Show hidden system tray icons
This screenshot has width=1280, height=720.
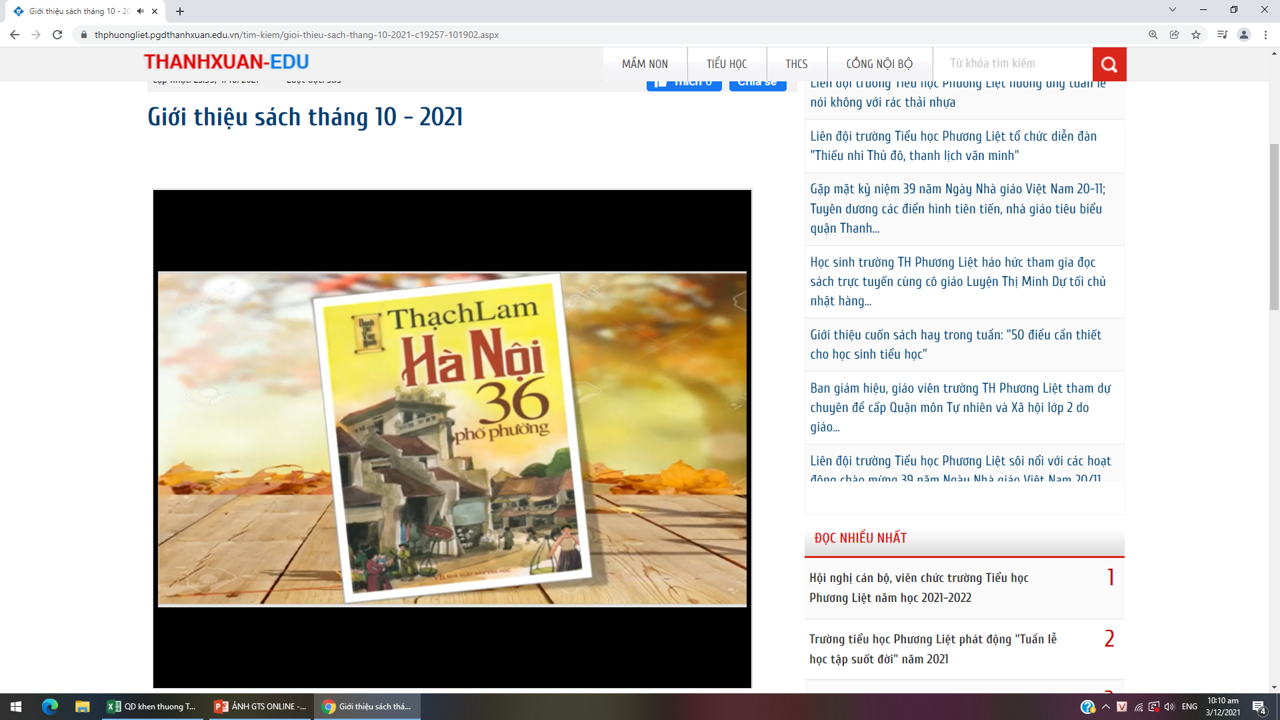point(1105,707)
